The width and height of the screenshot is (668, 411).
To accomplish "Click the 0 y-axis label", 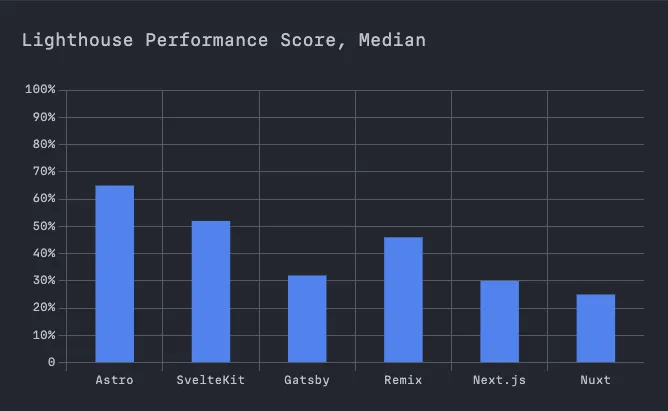I will pyautogui.click(x=52, y=362).
